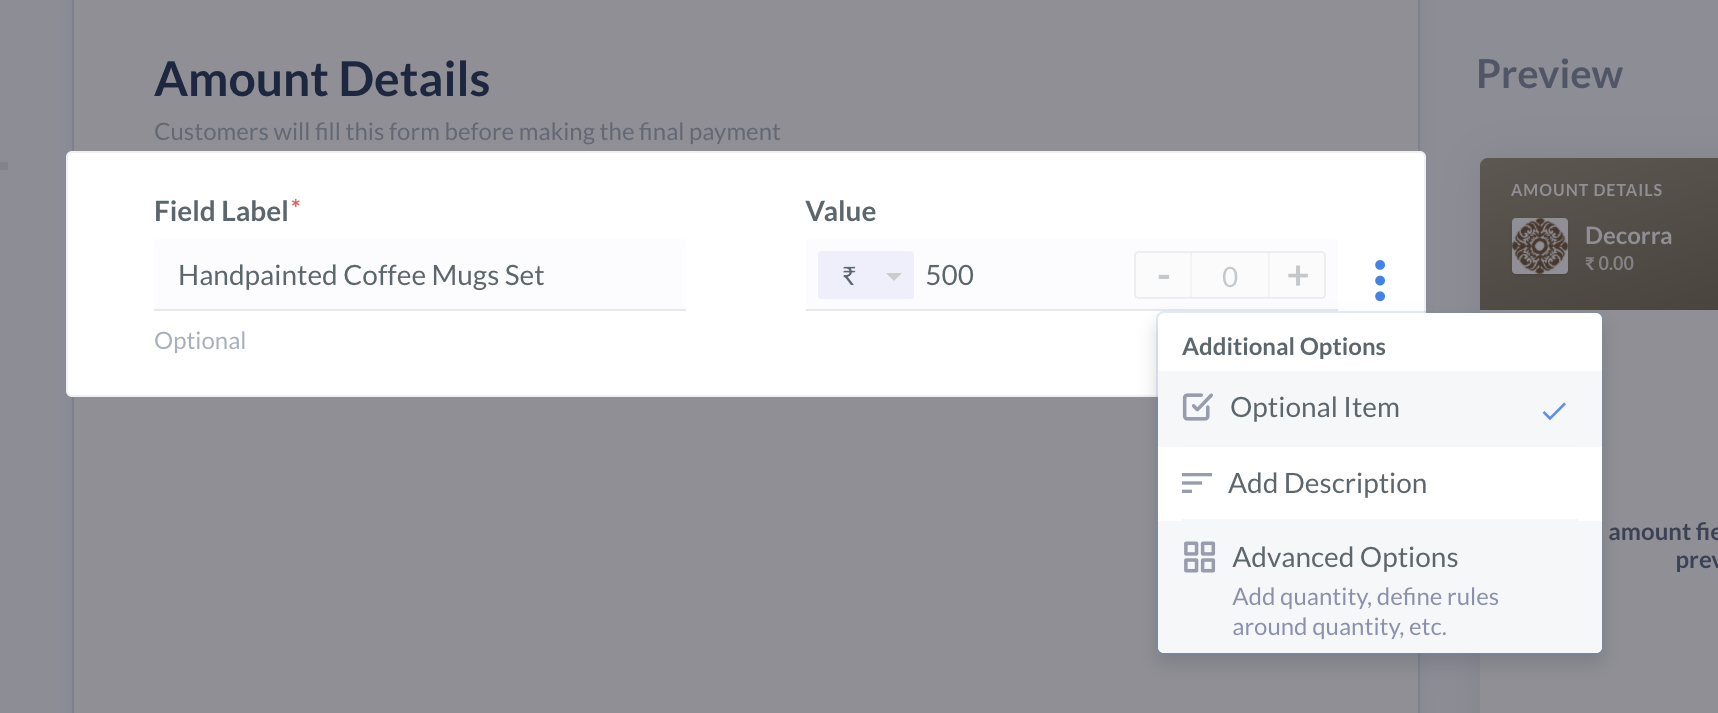Click the quantity stepper showing zero
This screenshot has height=713, width=1718.
point(1229,275)
